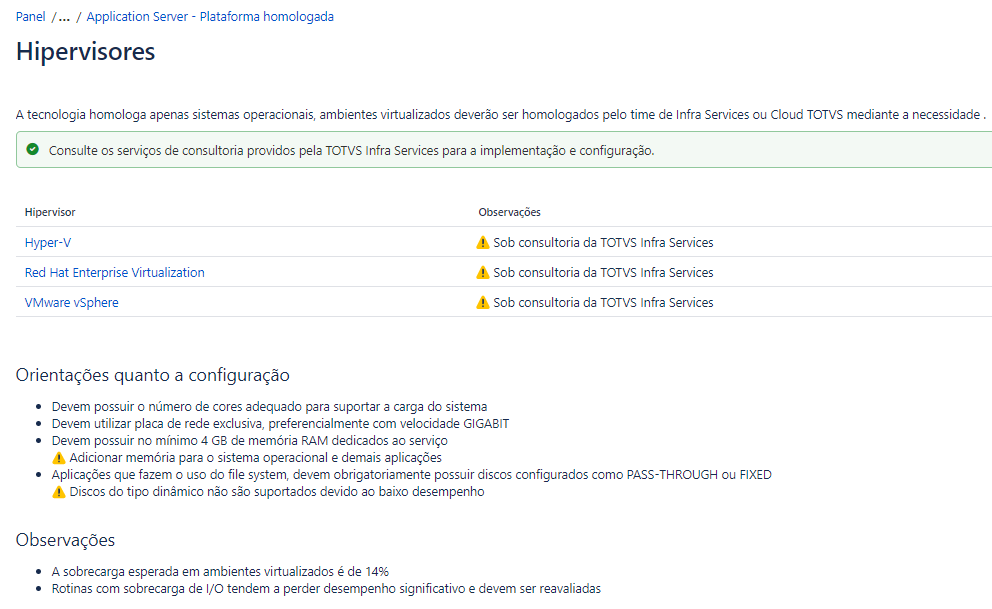Click the Hyper-V row 'Sob consultoria' text
This screenshot has width=992, height=609.
(603, 242)
